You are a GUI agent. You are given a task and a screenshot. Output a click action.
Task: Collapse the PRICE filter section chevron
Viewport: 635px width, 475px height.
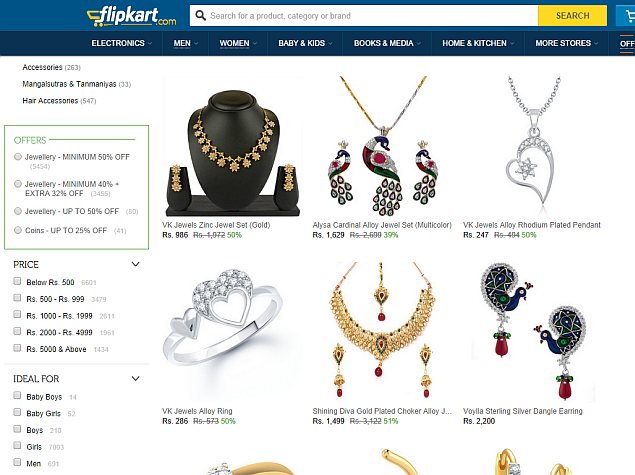coord(136,264)
